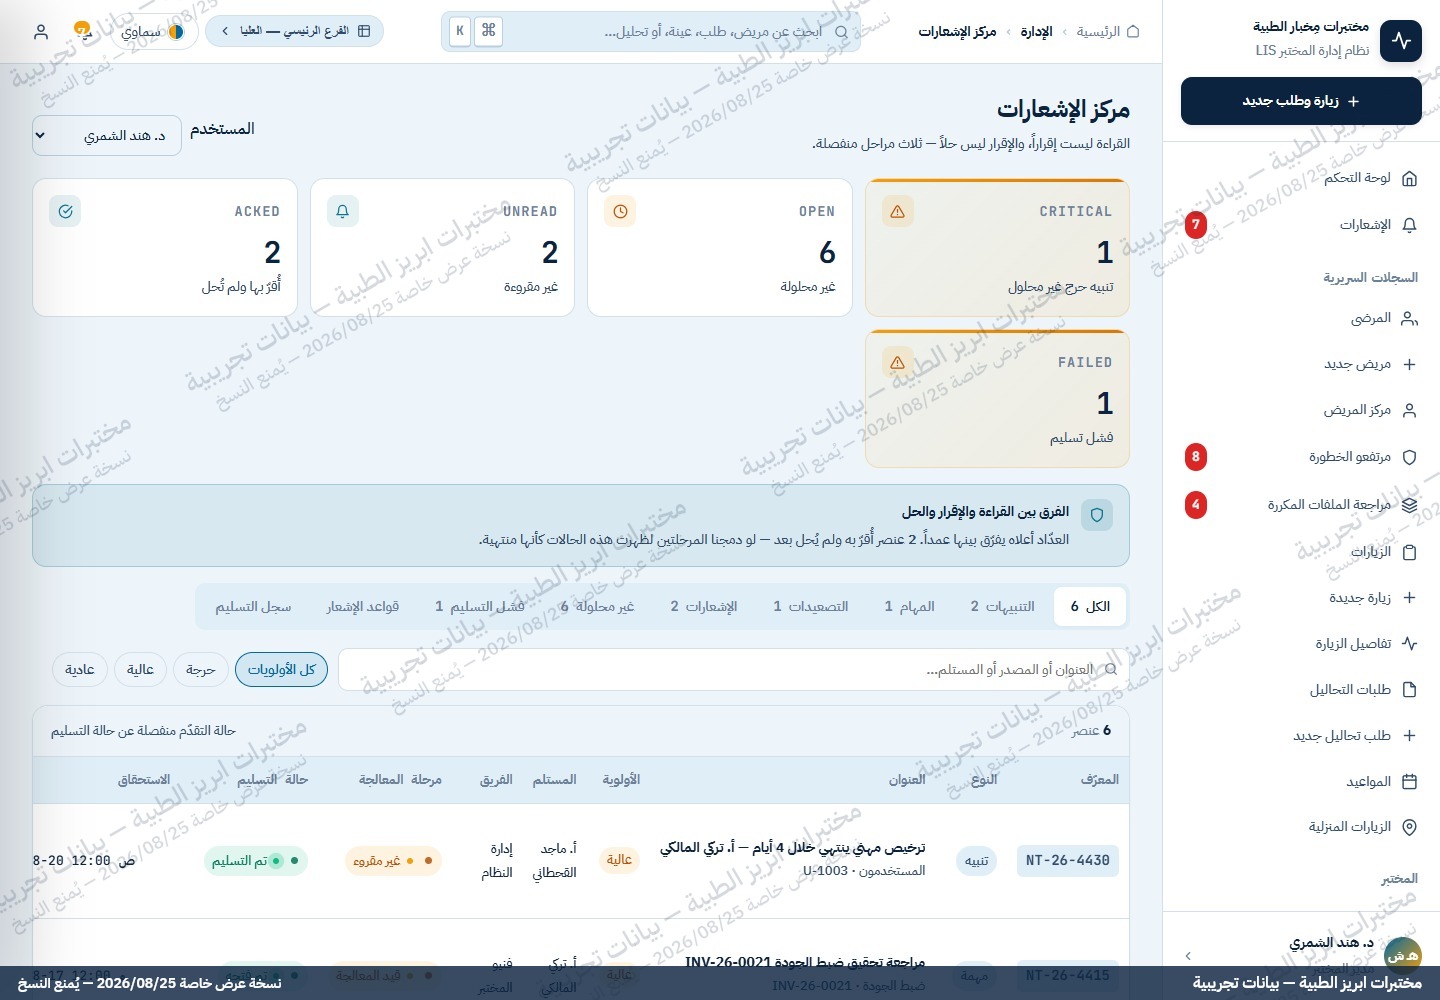1440x1000 pixels.
Task: Select زيارة جديدة plus item in sidebar
Action: (x=1301, y=598)
